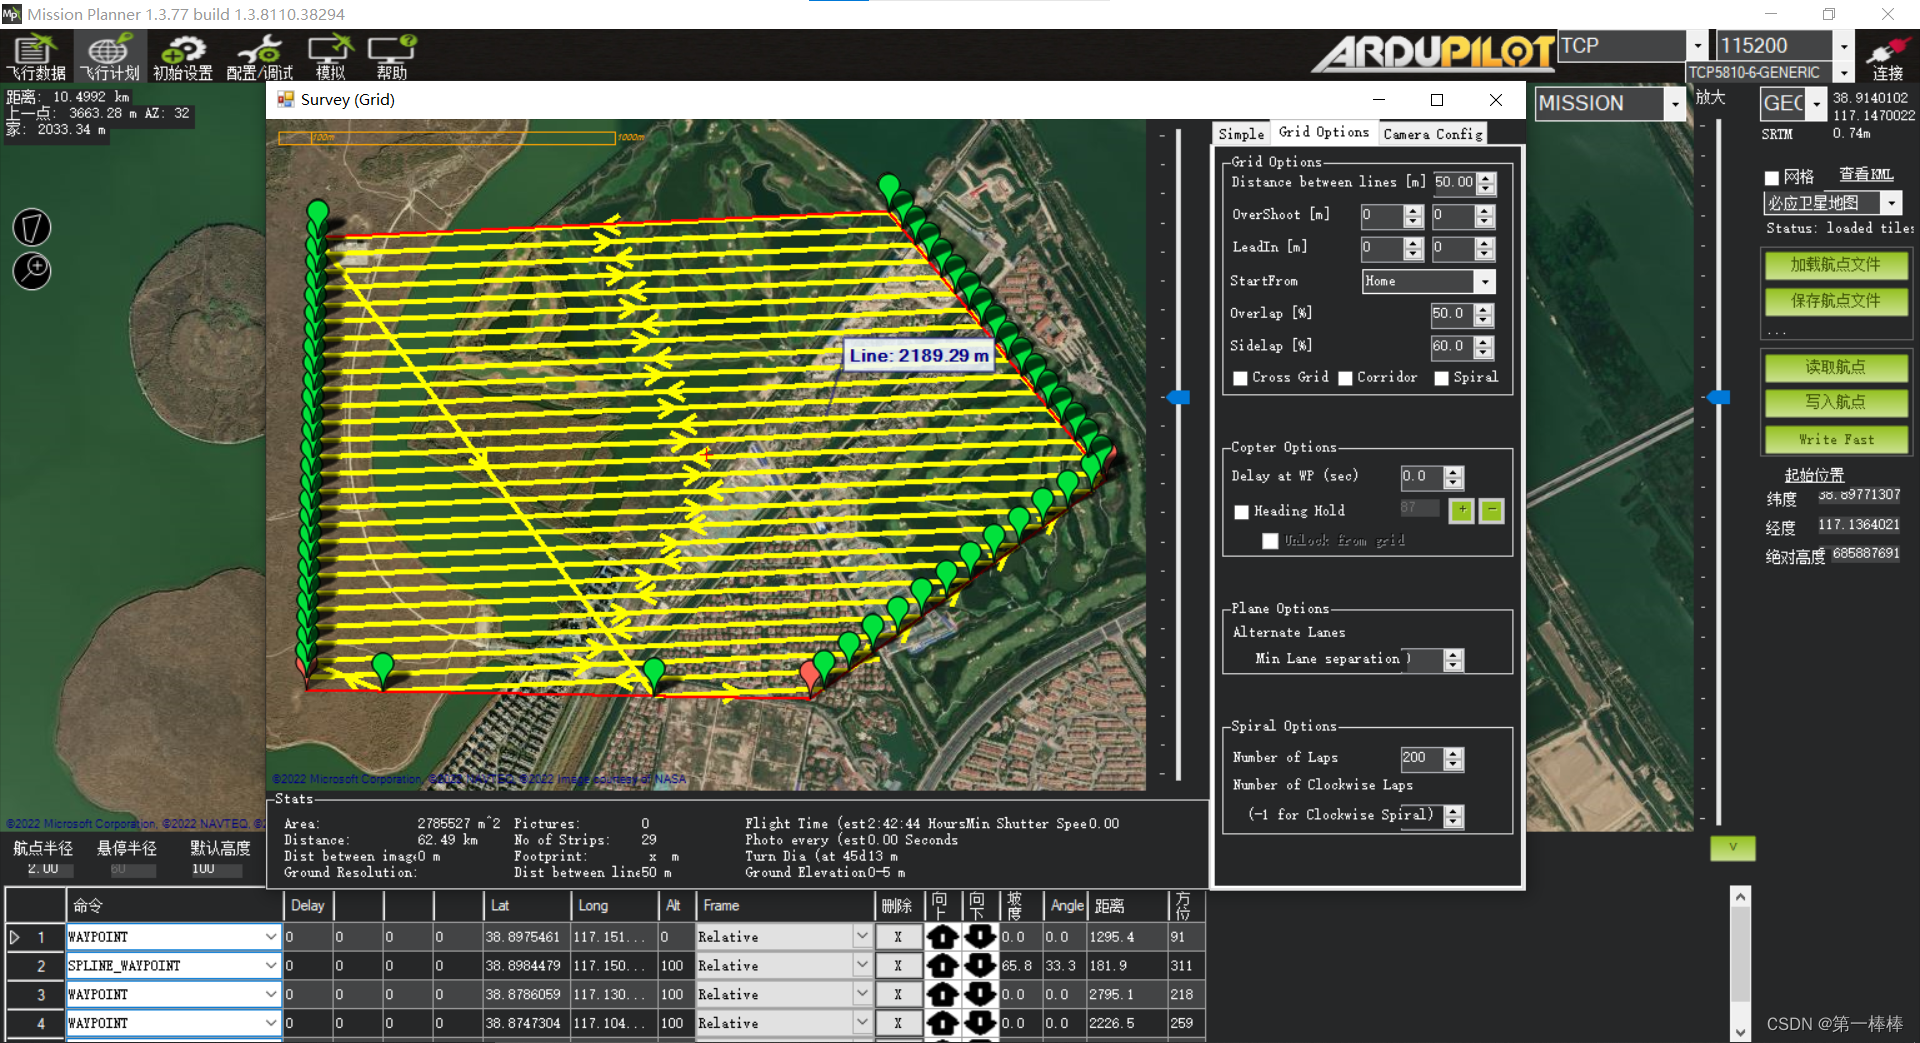Click the 查看KML link

tap(1866, 175)
